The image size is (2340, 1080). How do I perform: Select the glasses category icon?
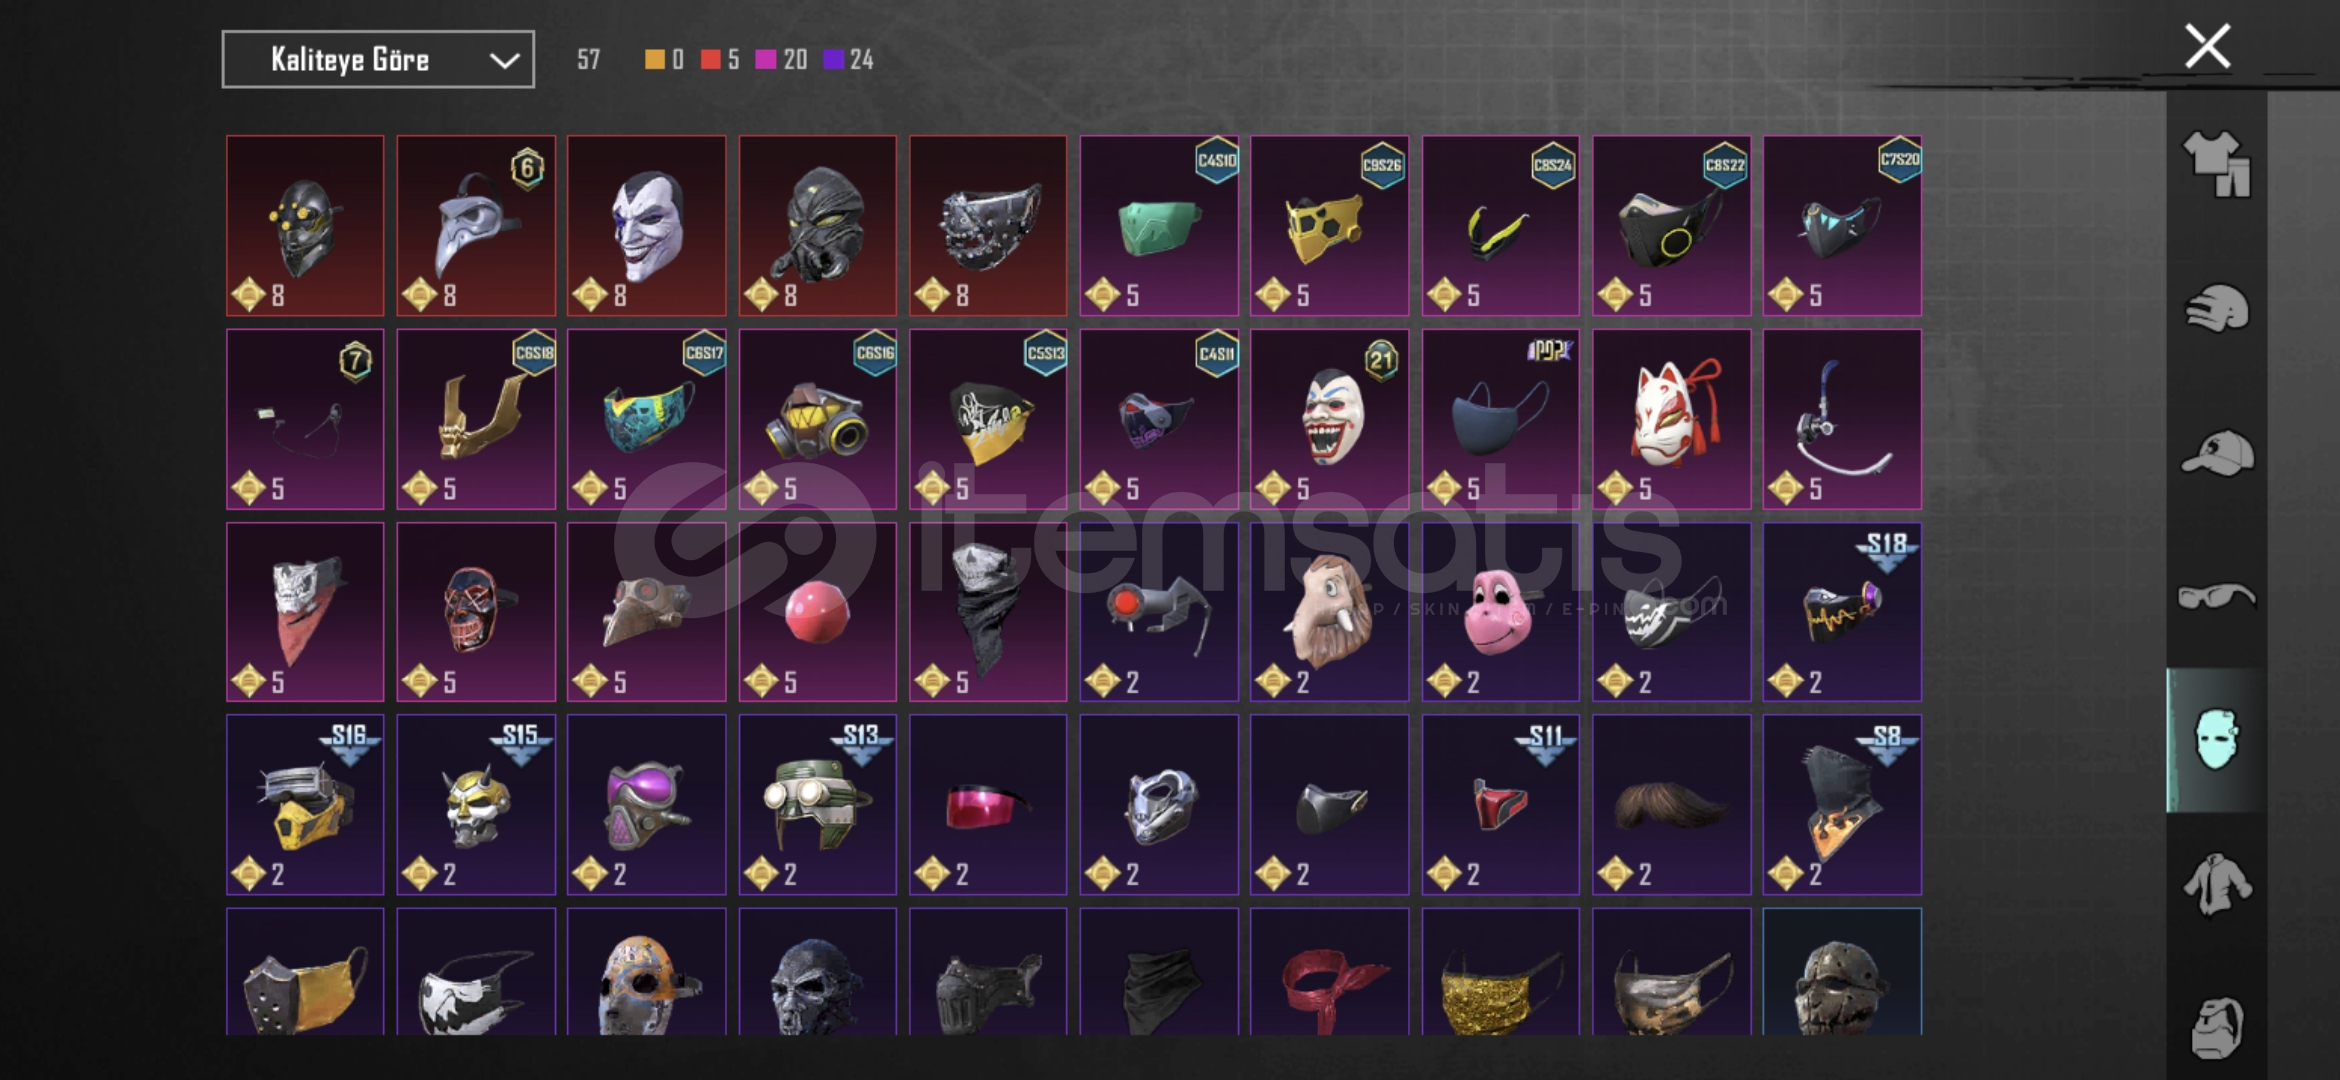[x=2217, y=597]
